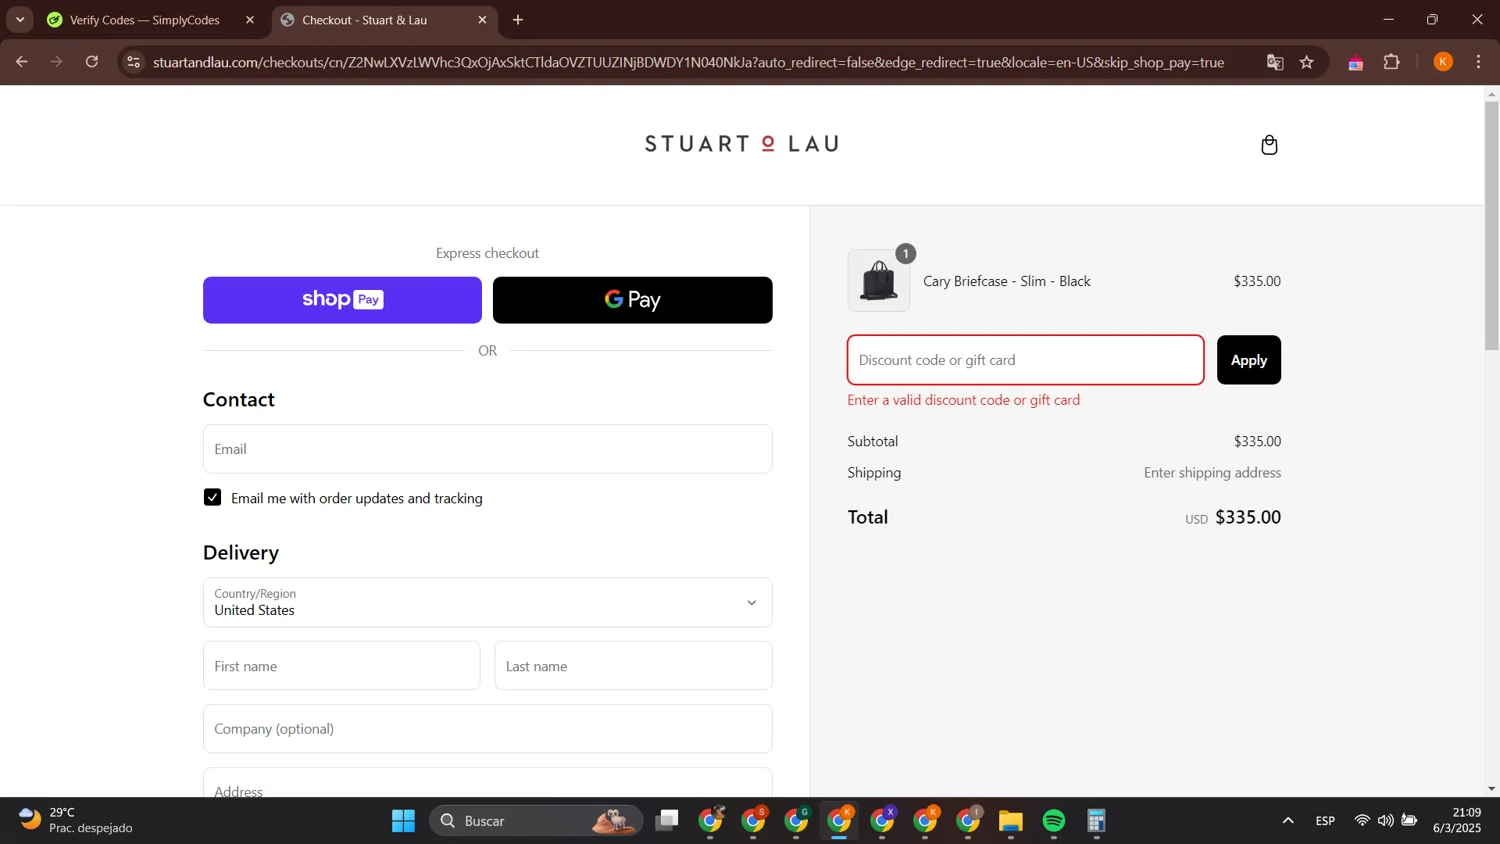
Task: Click the Stuart & Lau logo
Action: 742,144
